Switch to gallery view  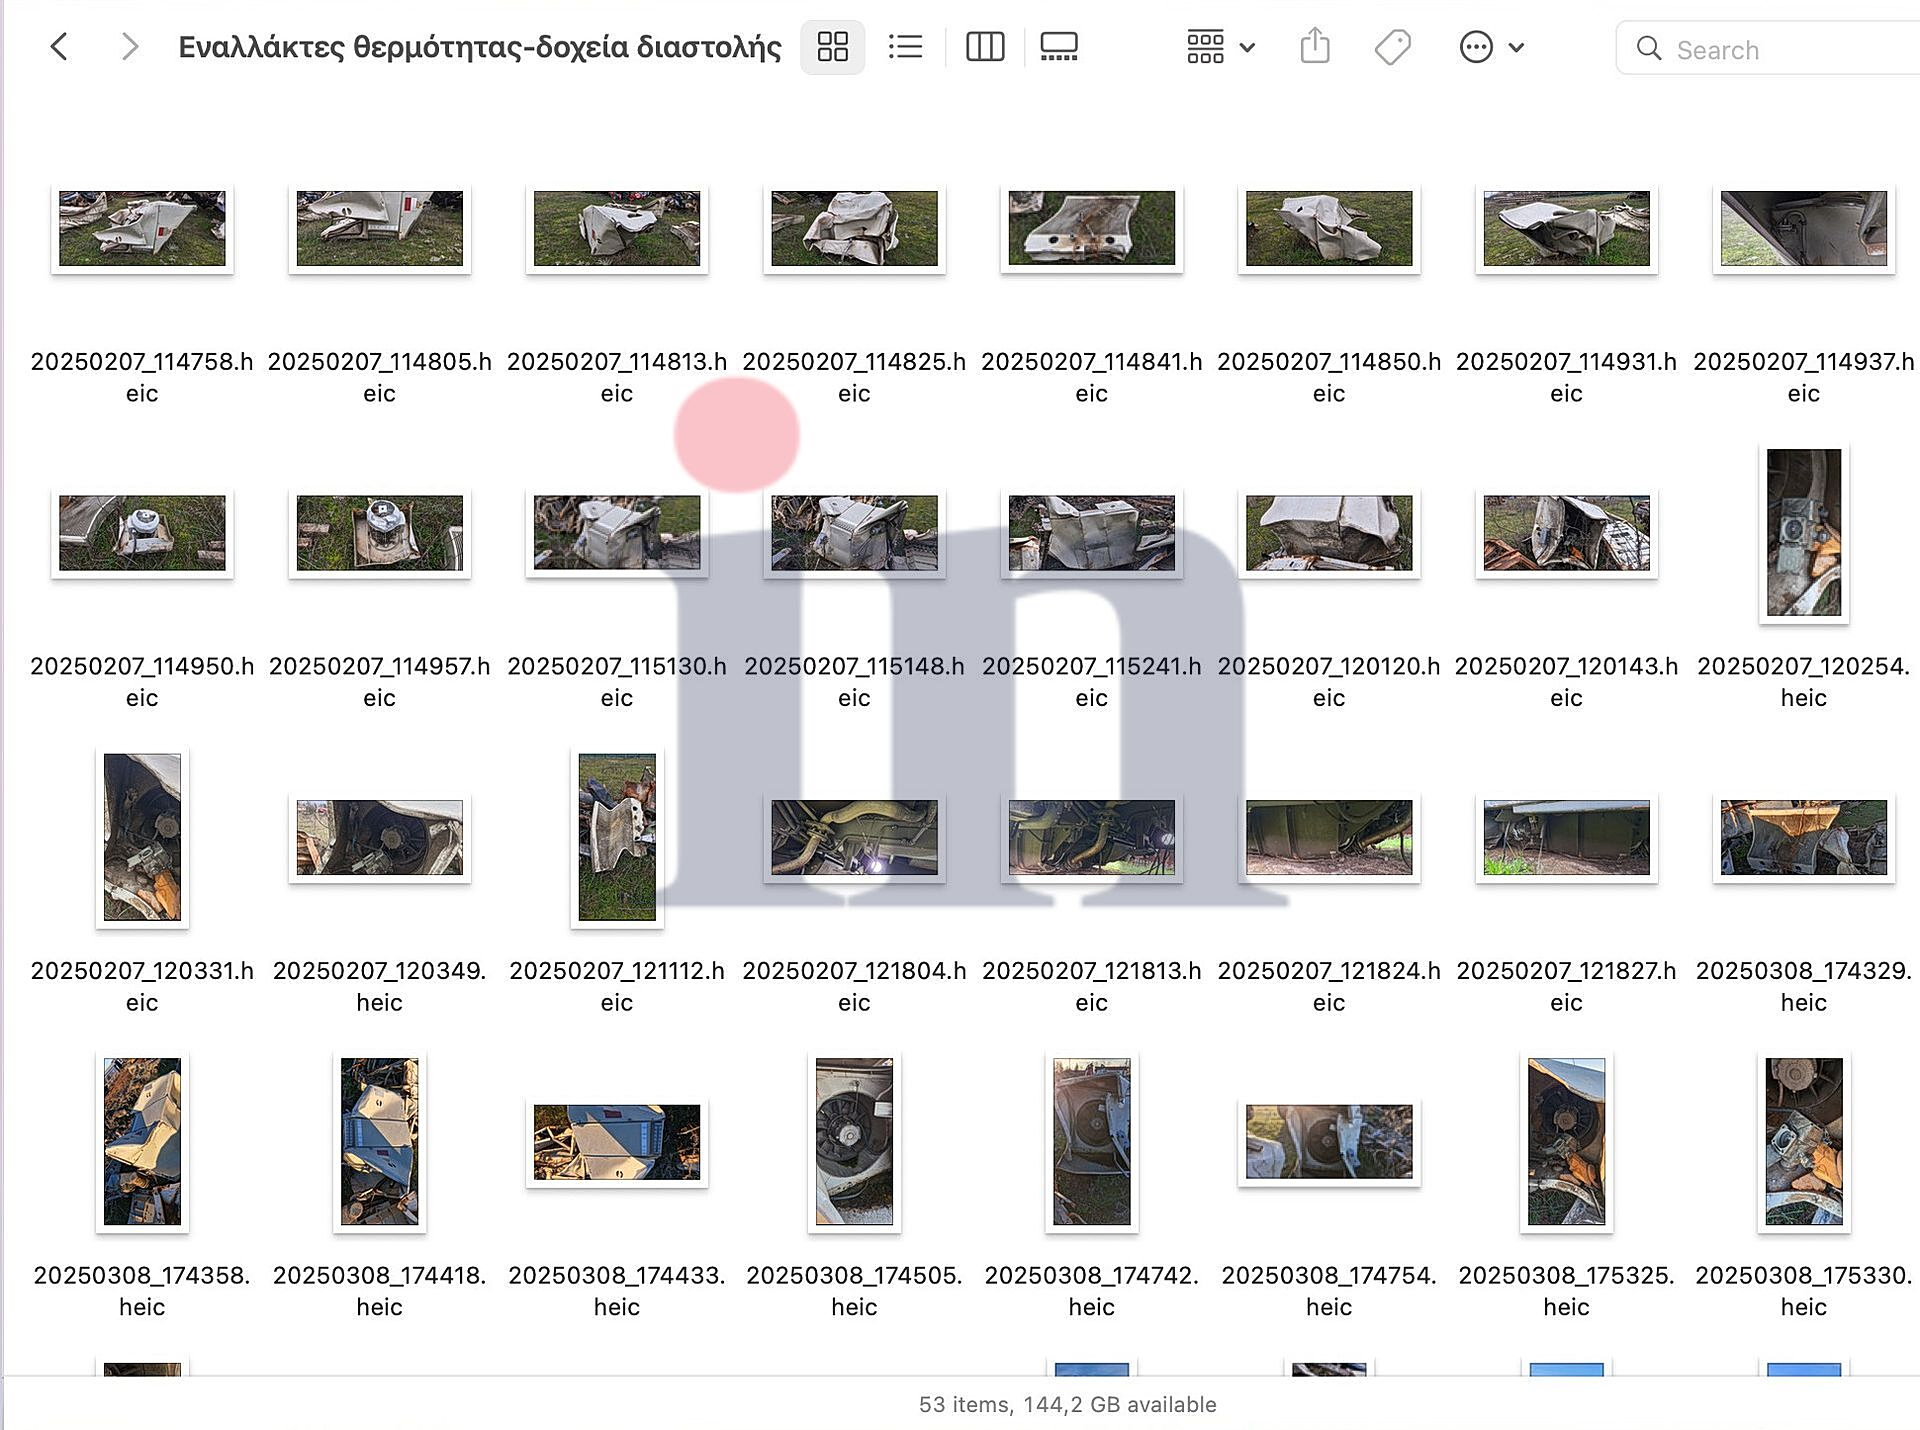1059,47
